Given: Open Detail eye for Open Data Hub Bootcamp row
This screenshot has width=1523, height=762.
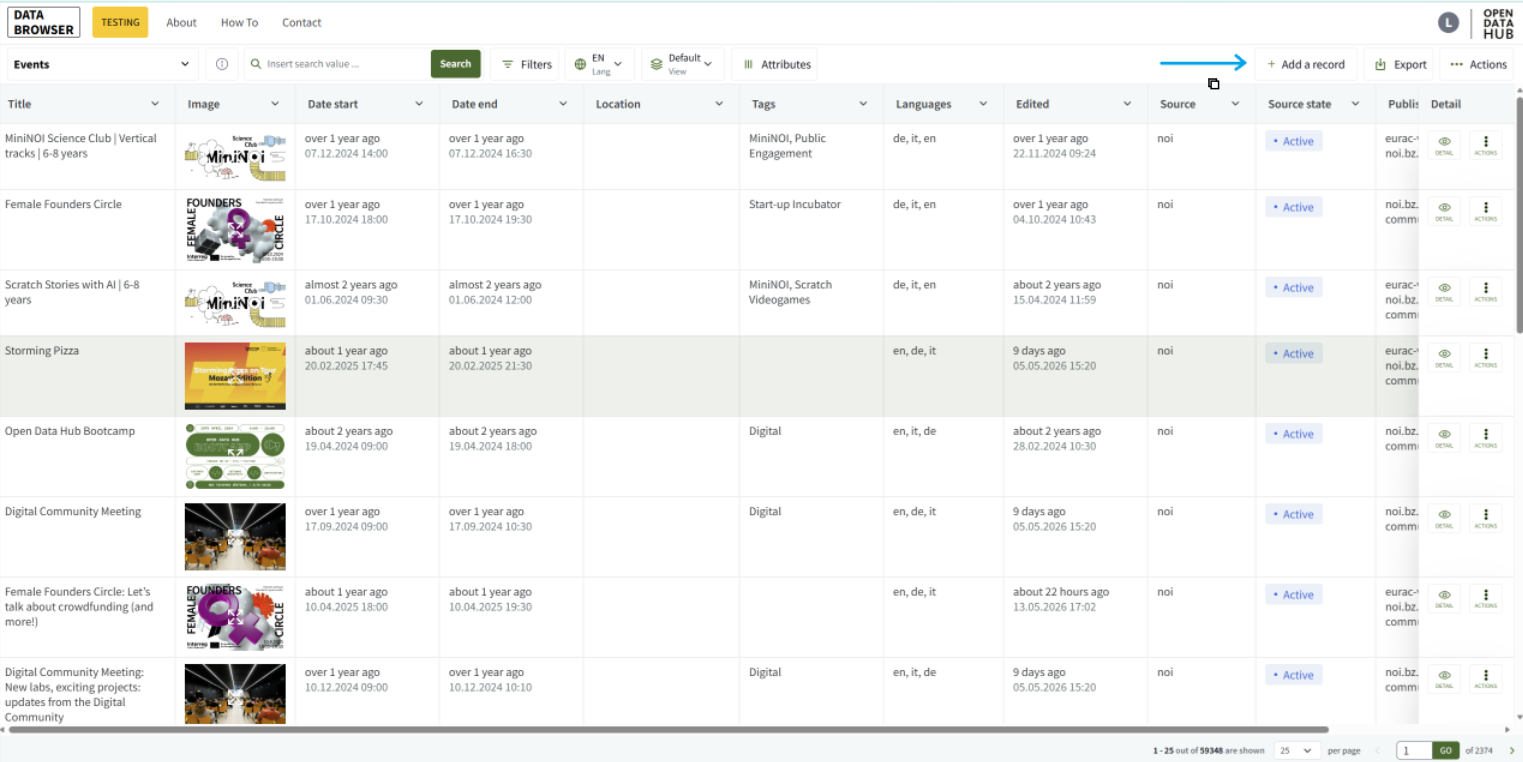Looking at the screenshot, I should click(1444, 438).
